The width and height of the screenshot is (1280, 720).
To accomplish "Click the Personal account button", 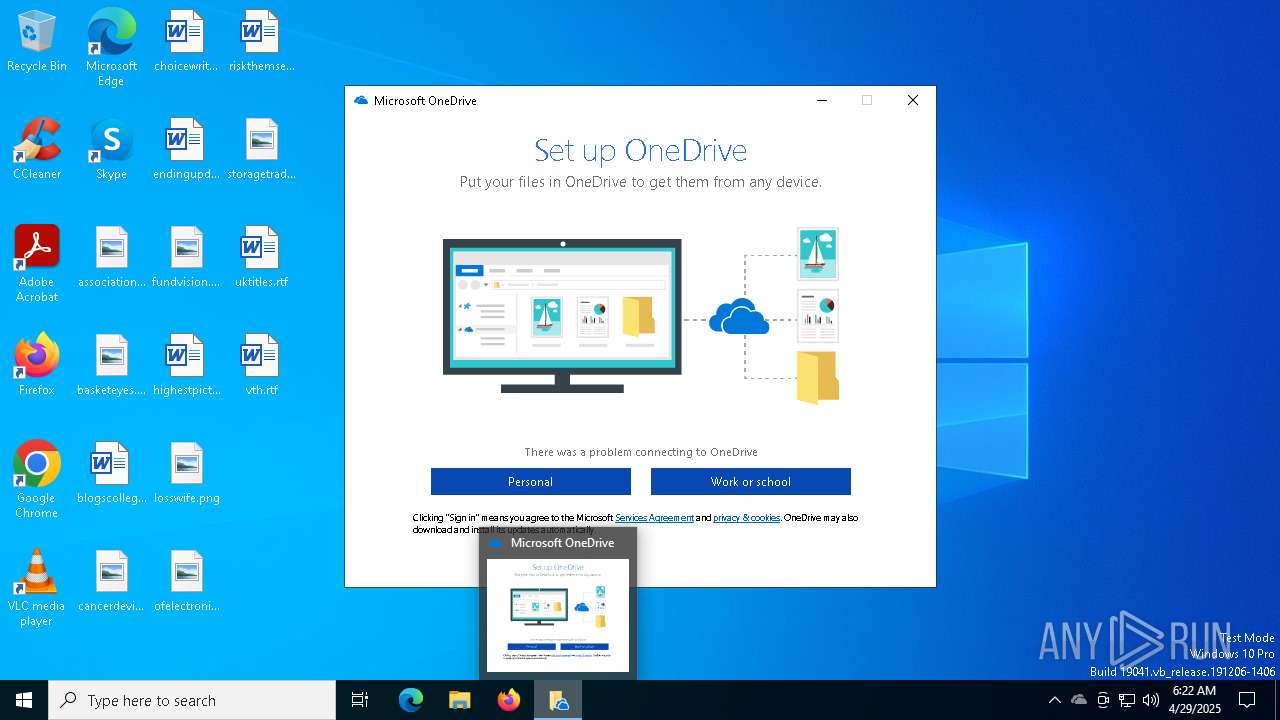I will coord(531,482).
